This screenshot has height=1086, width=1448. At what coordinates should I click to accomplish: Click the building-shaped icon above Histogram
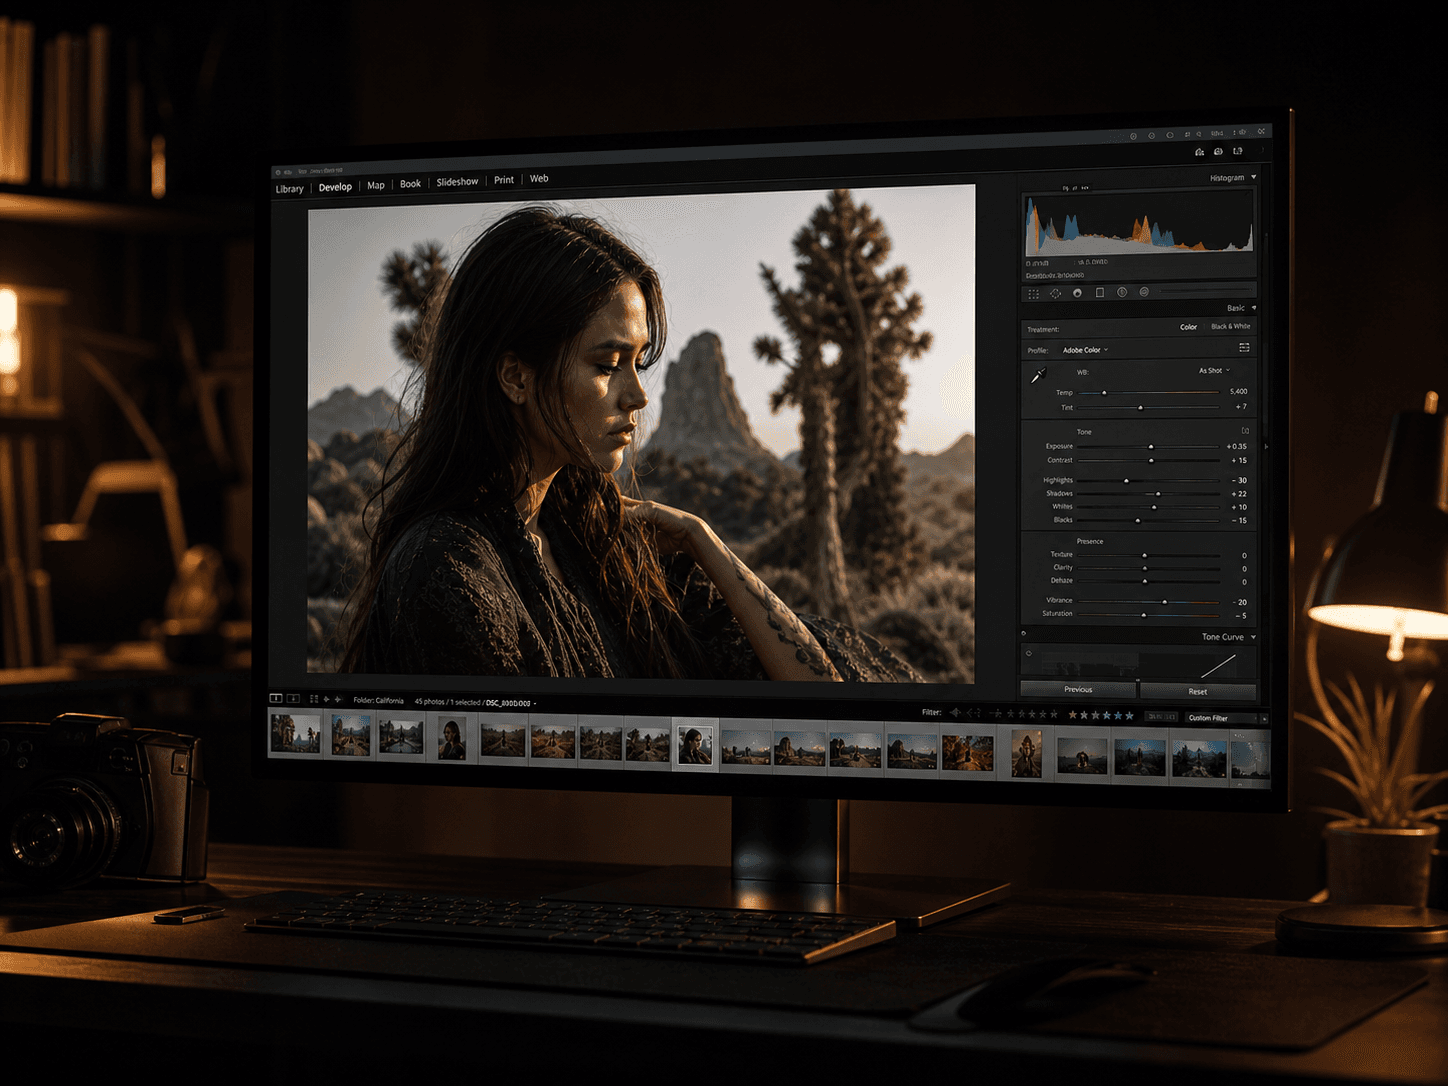(1199, 152)
